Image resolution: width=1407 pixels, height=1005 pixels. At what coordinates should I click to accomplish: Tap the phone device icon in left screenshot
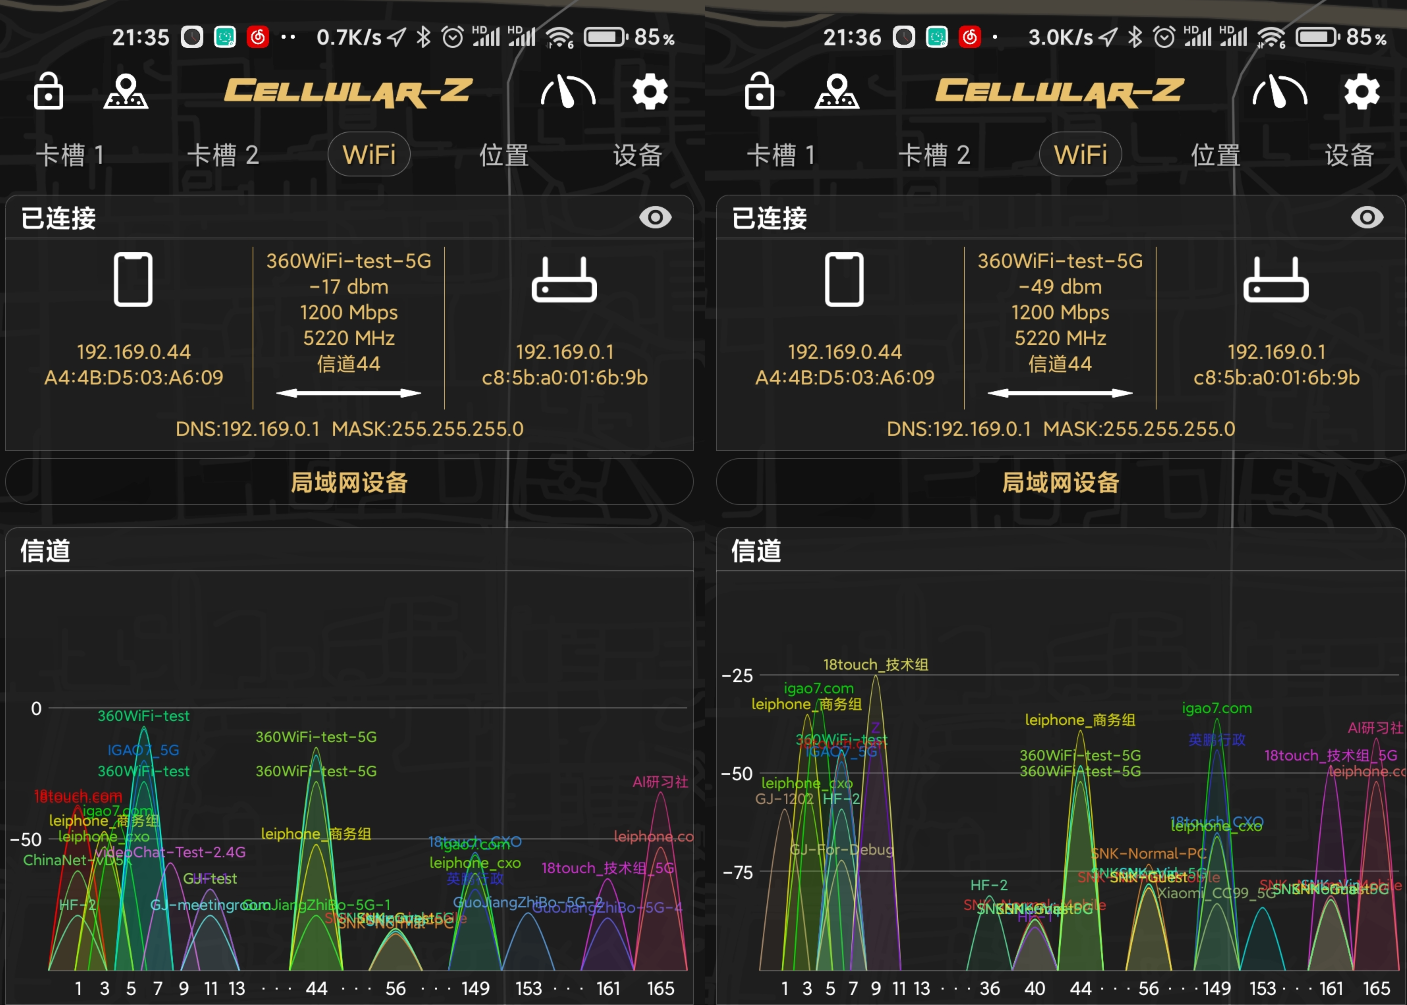(x=133, y=279)
